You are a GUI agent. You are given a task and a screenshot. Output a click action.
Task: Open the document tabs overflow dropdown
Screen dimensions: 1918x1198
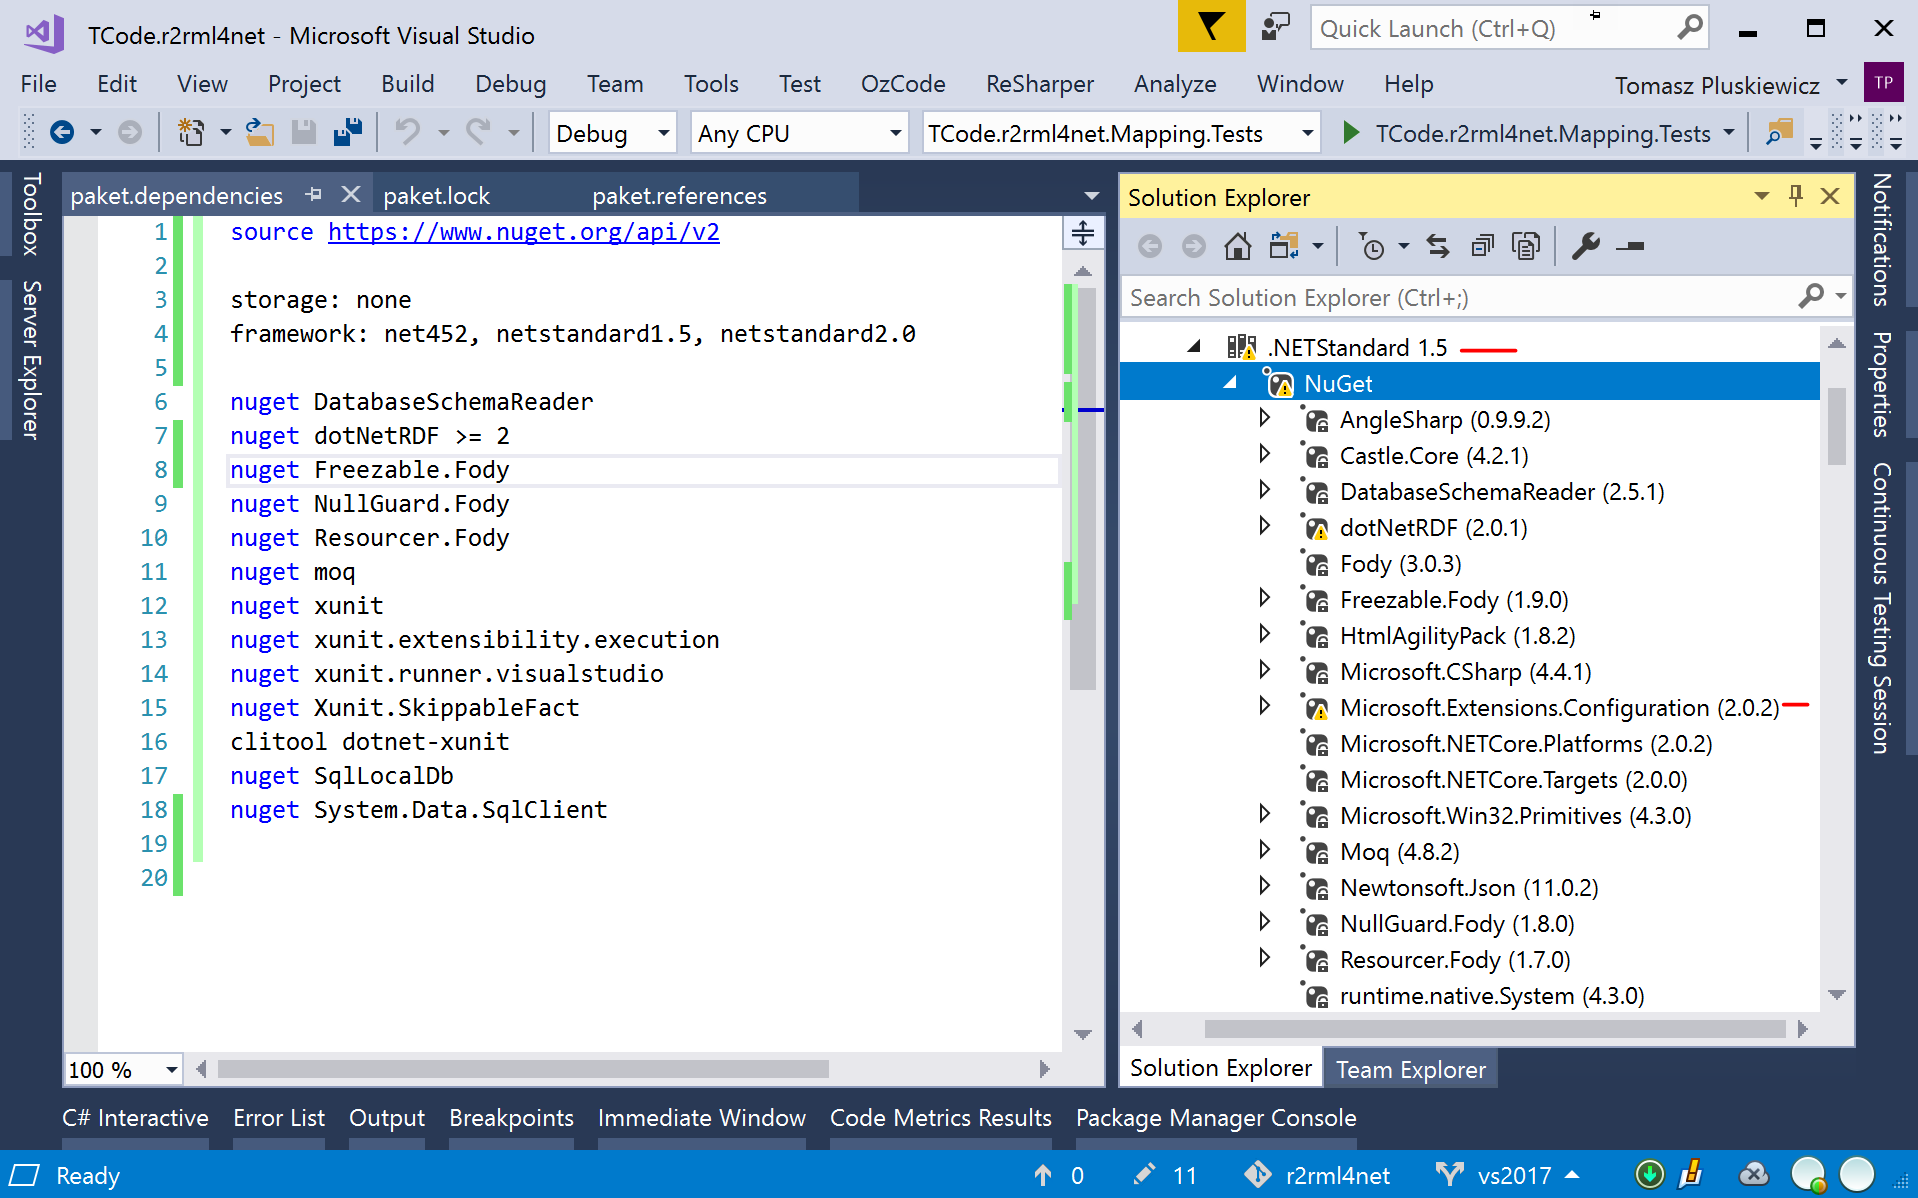click(x=1091, y=196)
